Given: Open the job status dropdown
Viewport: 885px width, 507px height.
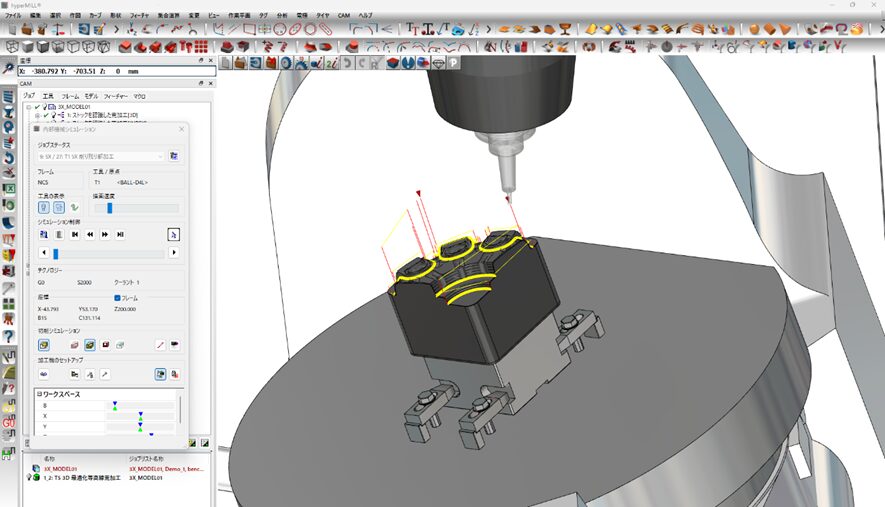Looking at the screenshot, I should tap(160, 156).
